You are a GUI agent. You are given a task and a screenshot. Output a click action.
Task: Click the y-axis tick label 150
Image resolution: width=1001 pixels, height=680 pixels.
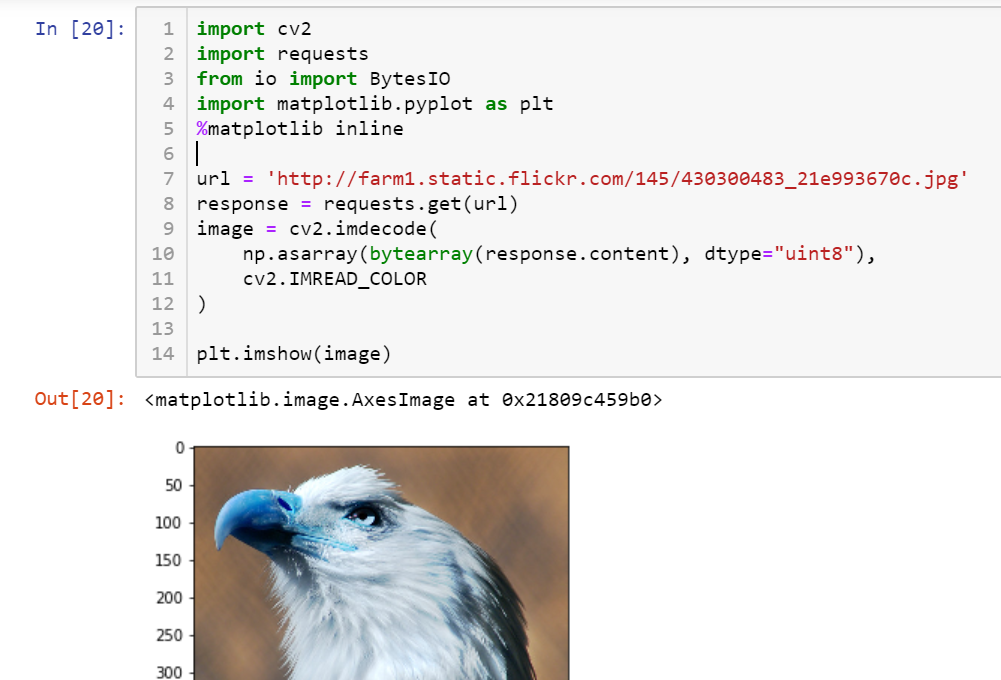[169, 560]
